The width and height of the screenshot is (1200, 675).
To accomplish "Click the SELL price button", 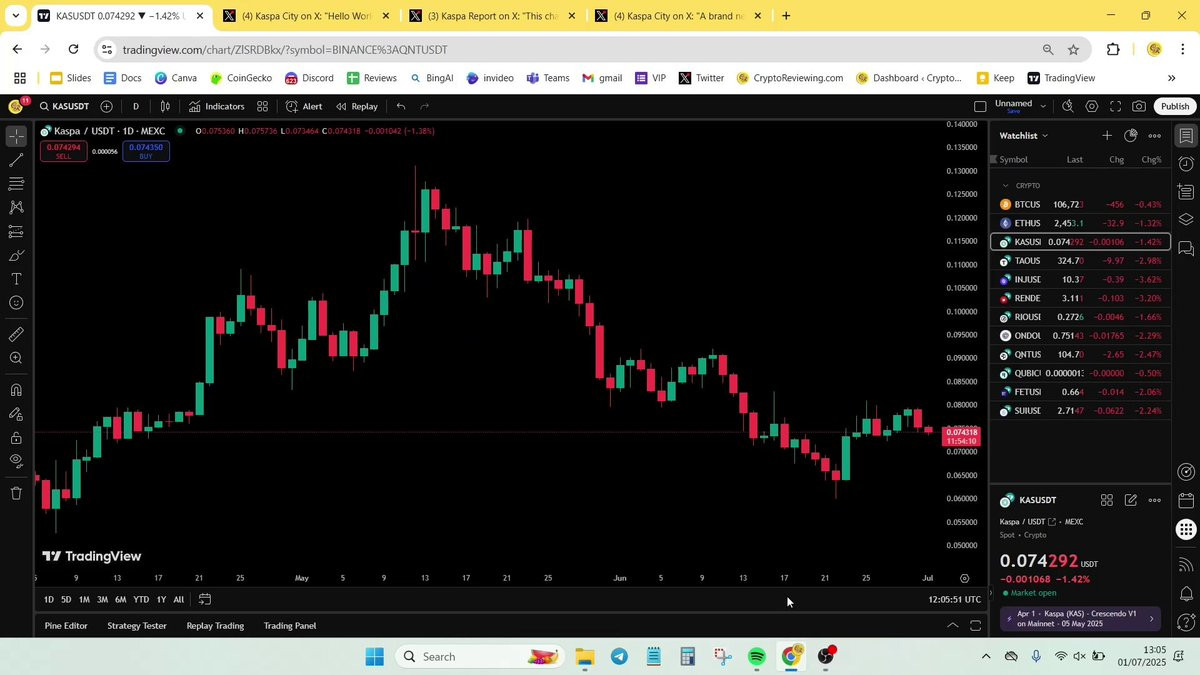I will click(63, 151).
